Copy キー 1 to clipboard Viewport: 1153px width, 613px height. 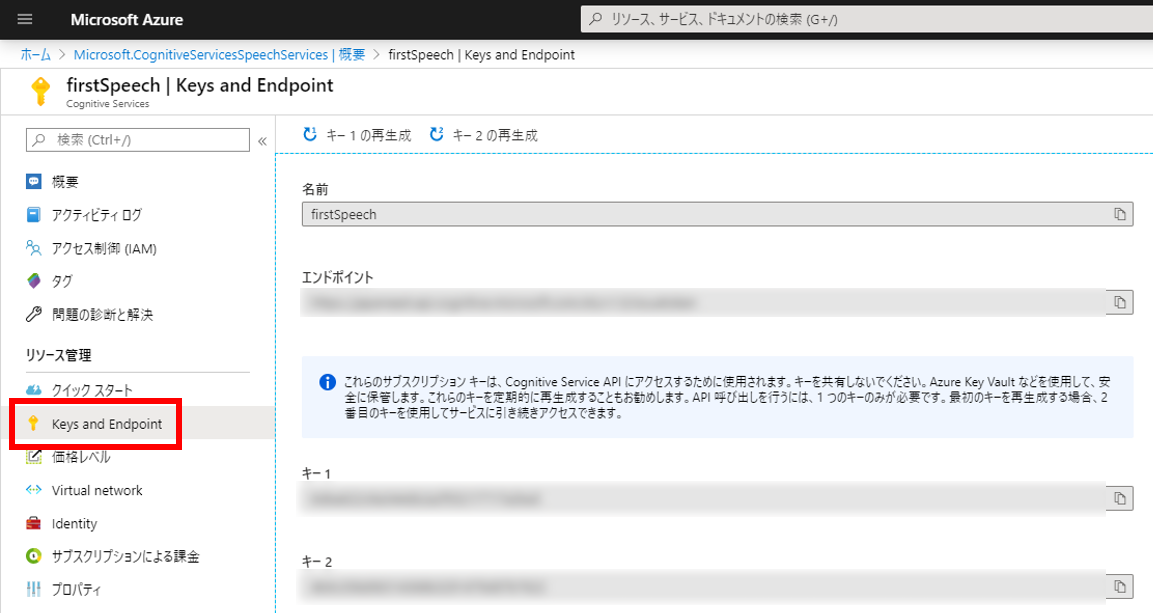pos(1120,498)
